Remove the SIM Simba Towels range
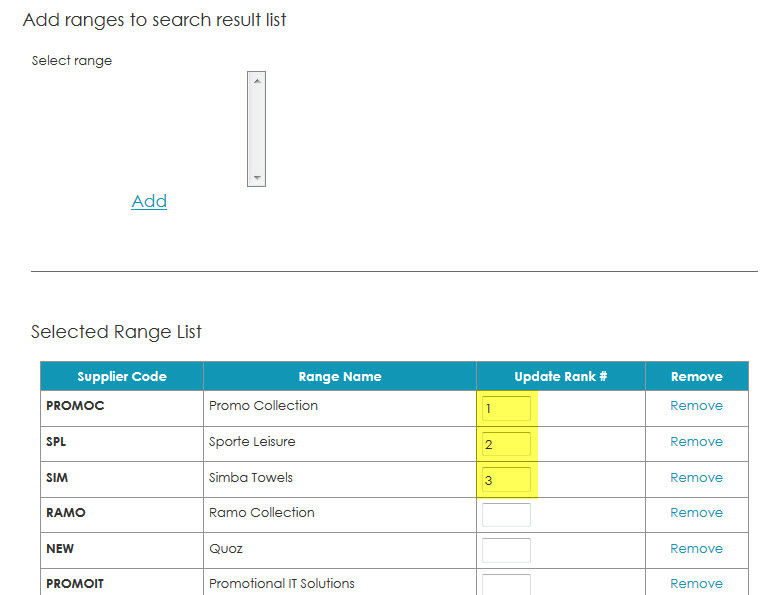This screenshot has width=770, height=595. pyautogui.click(x=696, y=477)
